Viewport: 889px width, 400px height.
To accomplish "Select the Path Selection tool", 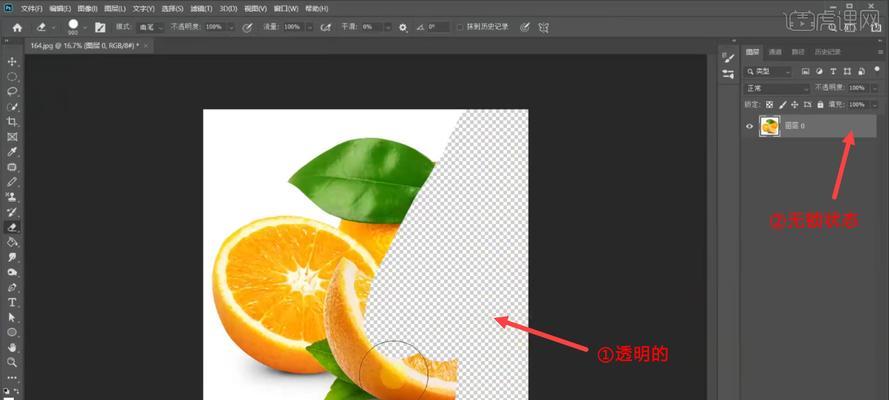I will 12,318.
